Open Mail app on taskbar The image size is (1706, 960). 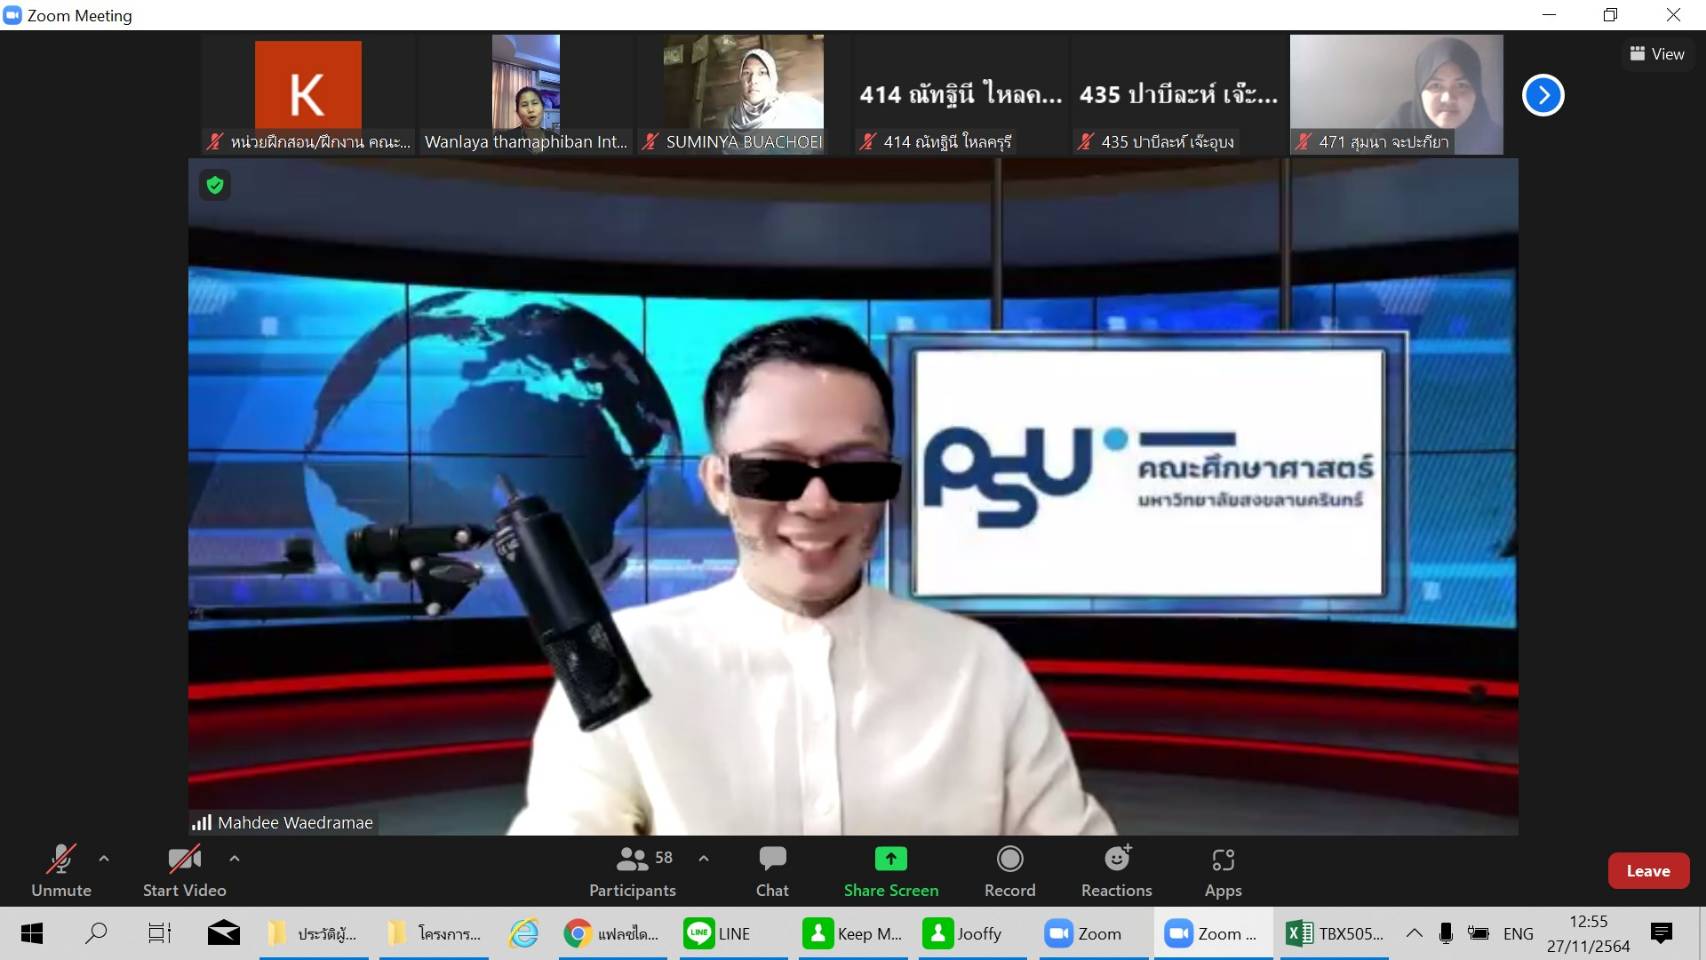tap(224, 934)
